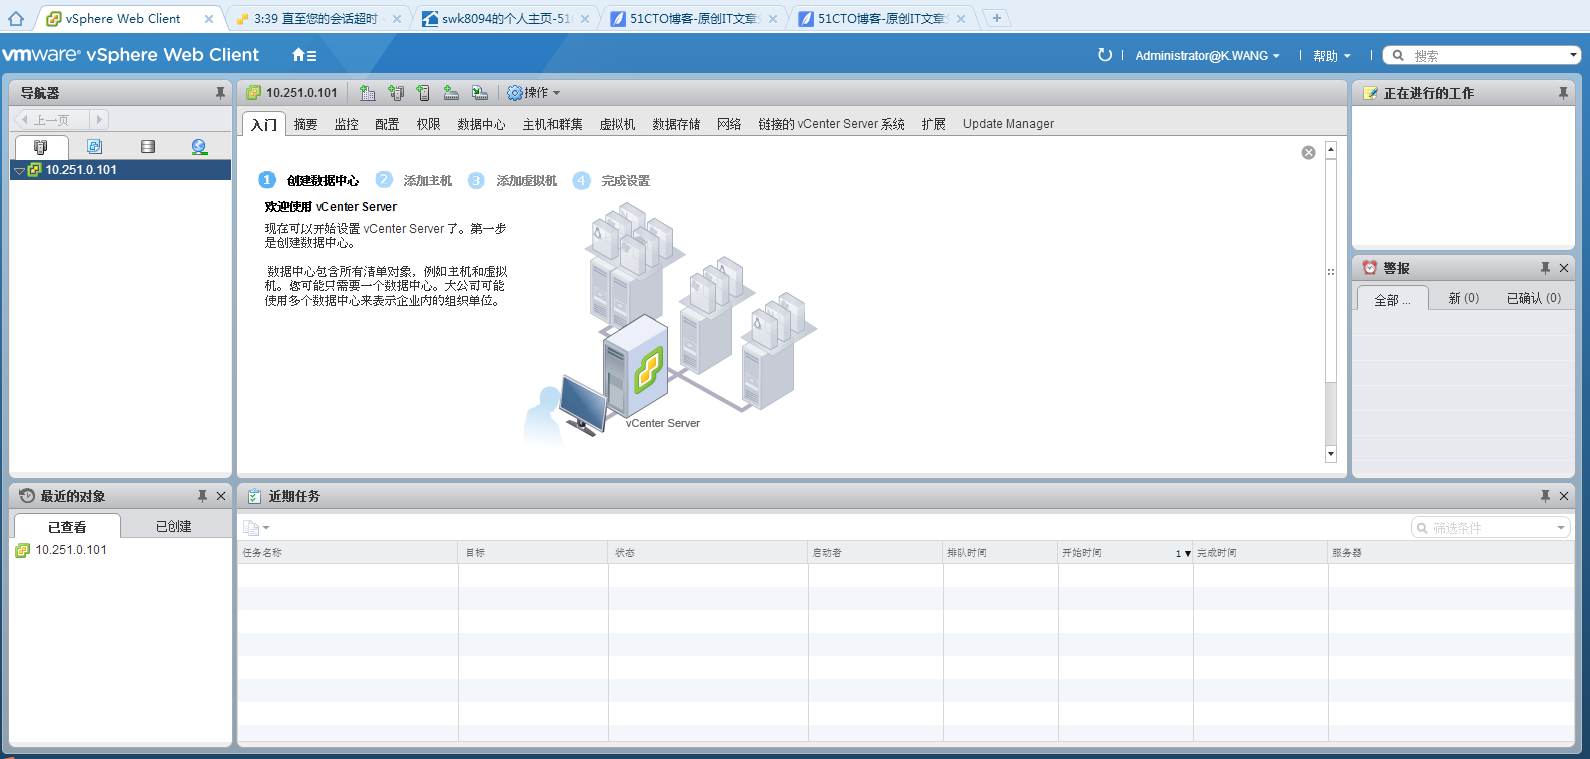Viewport: 1590px width, 759px height.
Task: Select 10.251.0.101 in the navigator tree
Action: pyautogui.click(x=121, y=170)
